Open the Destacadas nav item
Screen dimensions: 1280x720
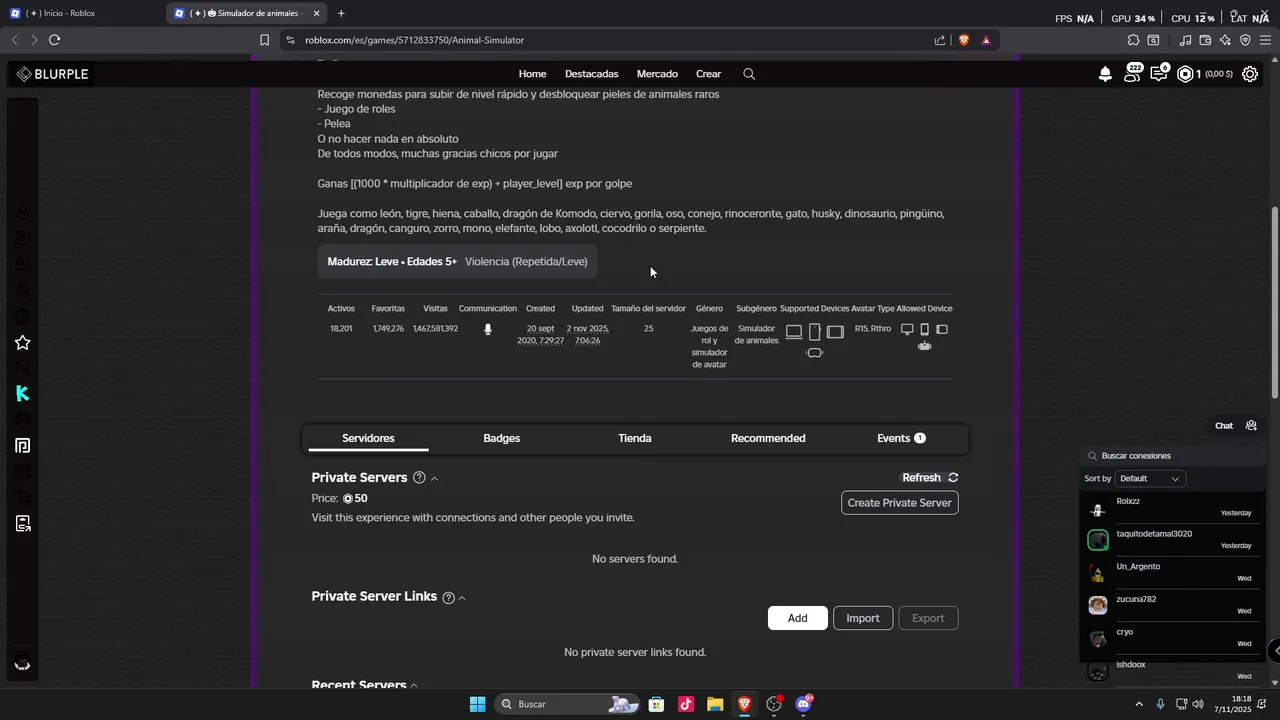[x=591, y=74]
